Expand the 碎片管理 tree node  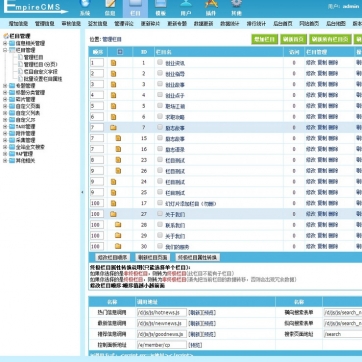coord(5,99)
